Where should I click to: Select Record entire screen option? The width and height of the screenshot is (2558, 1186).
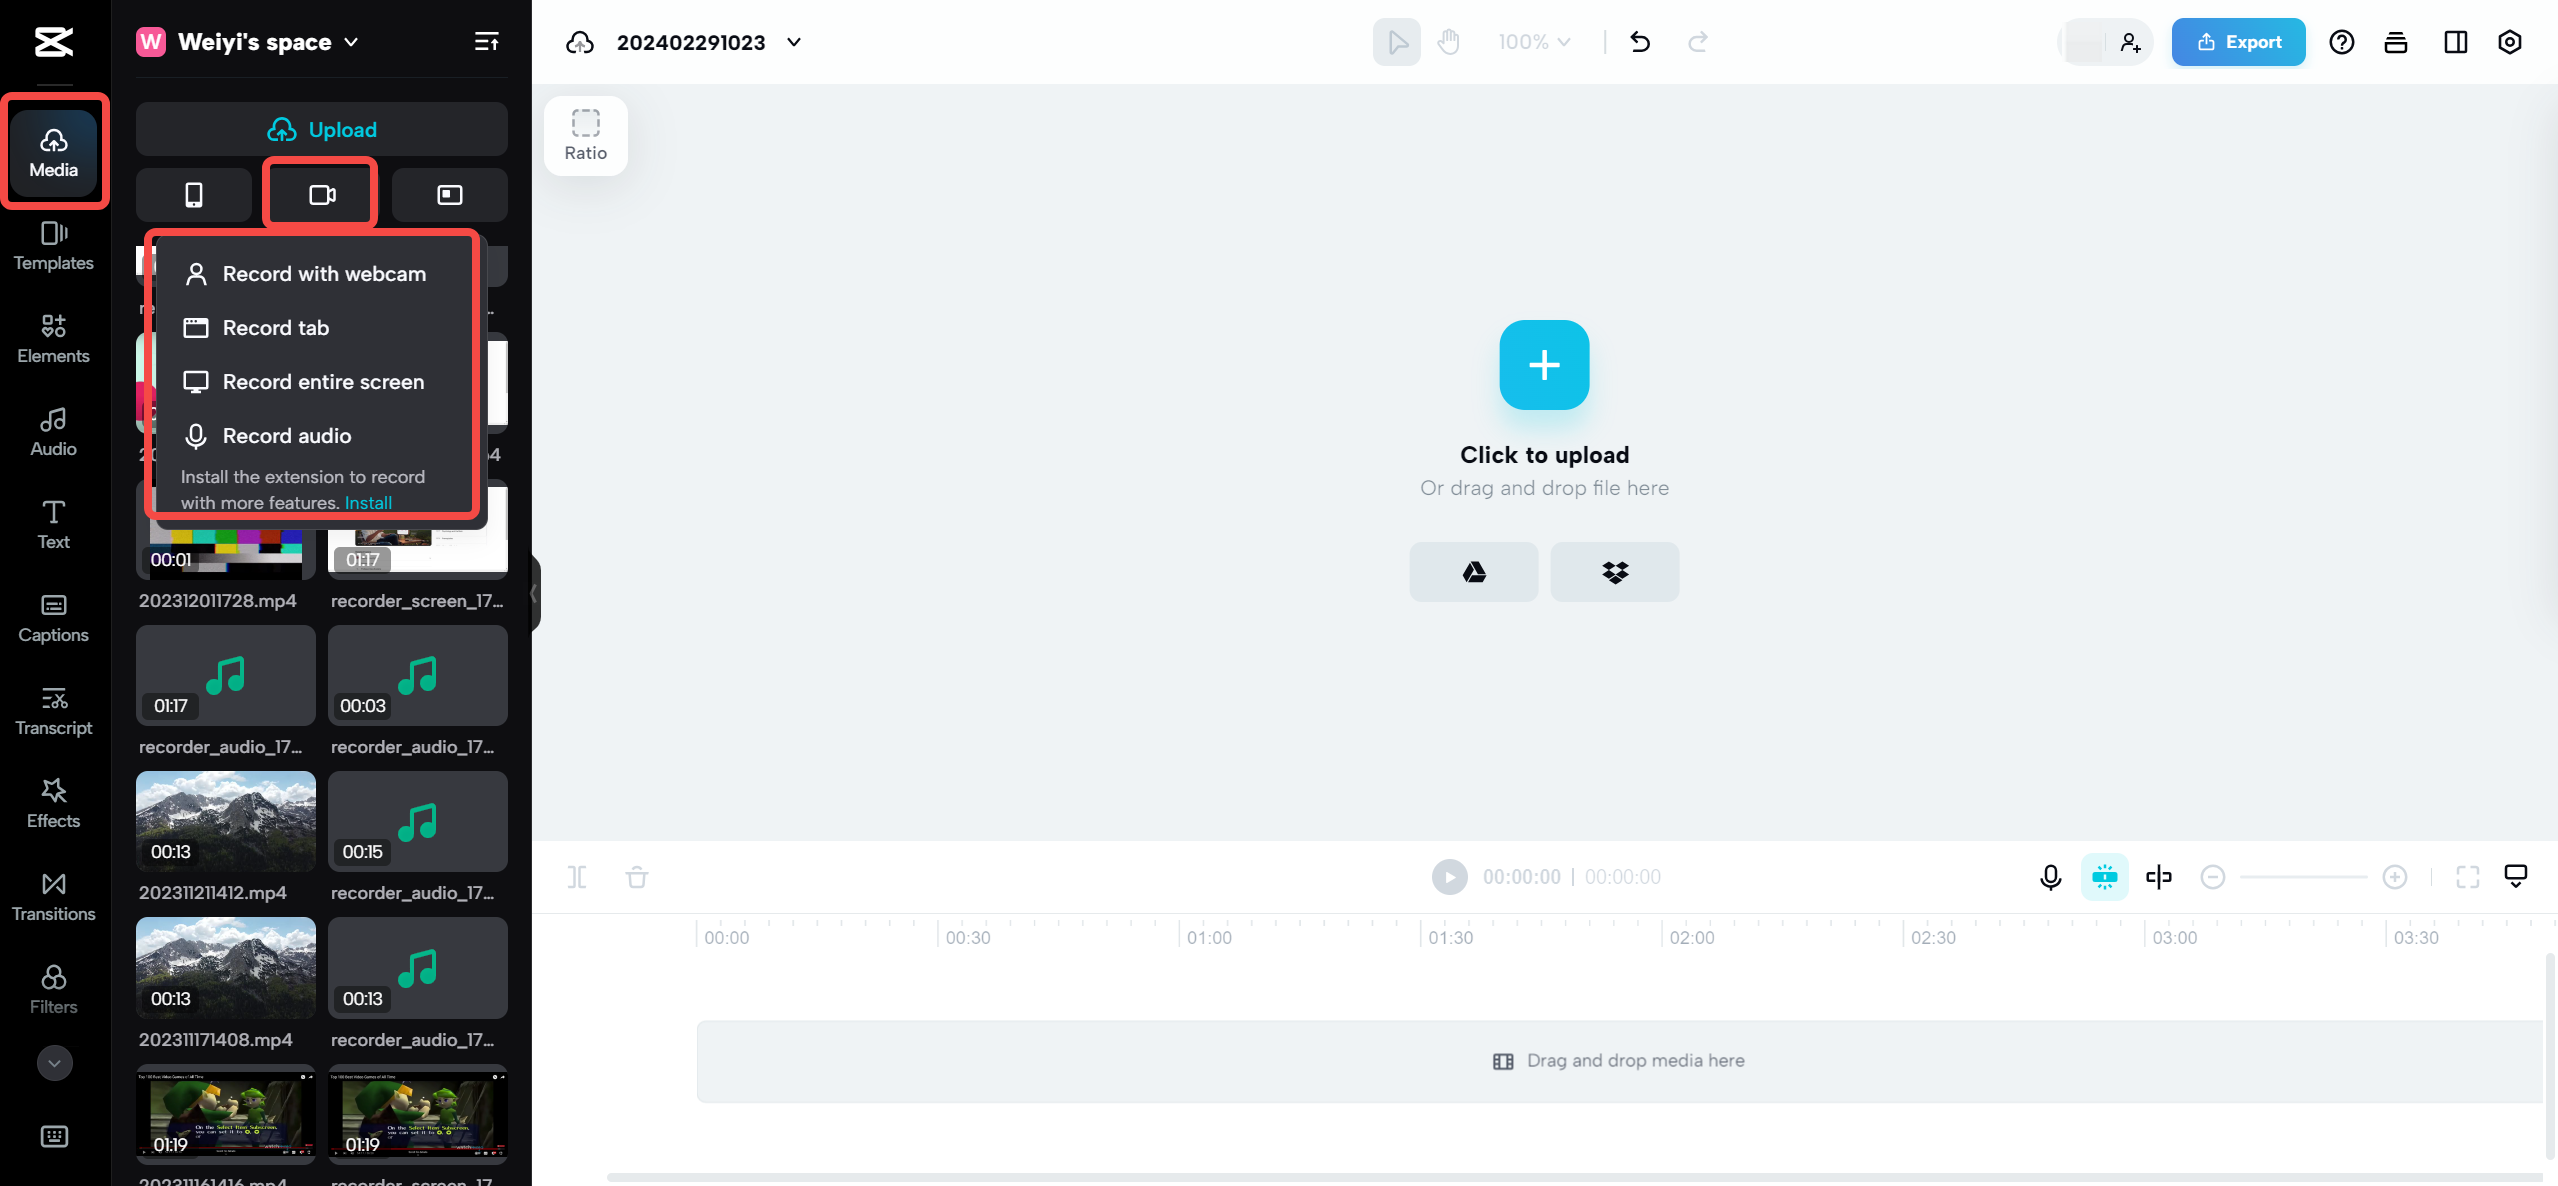321,380
